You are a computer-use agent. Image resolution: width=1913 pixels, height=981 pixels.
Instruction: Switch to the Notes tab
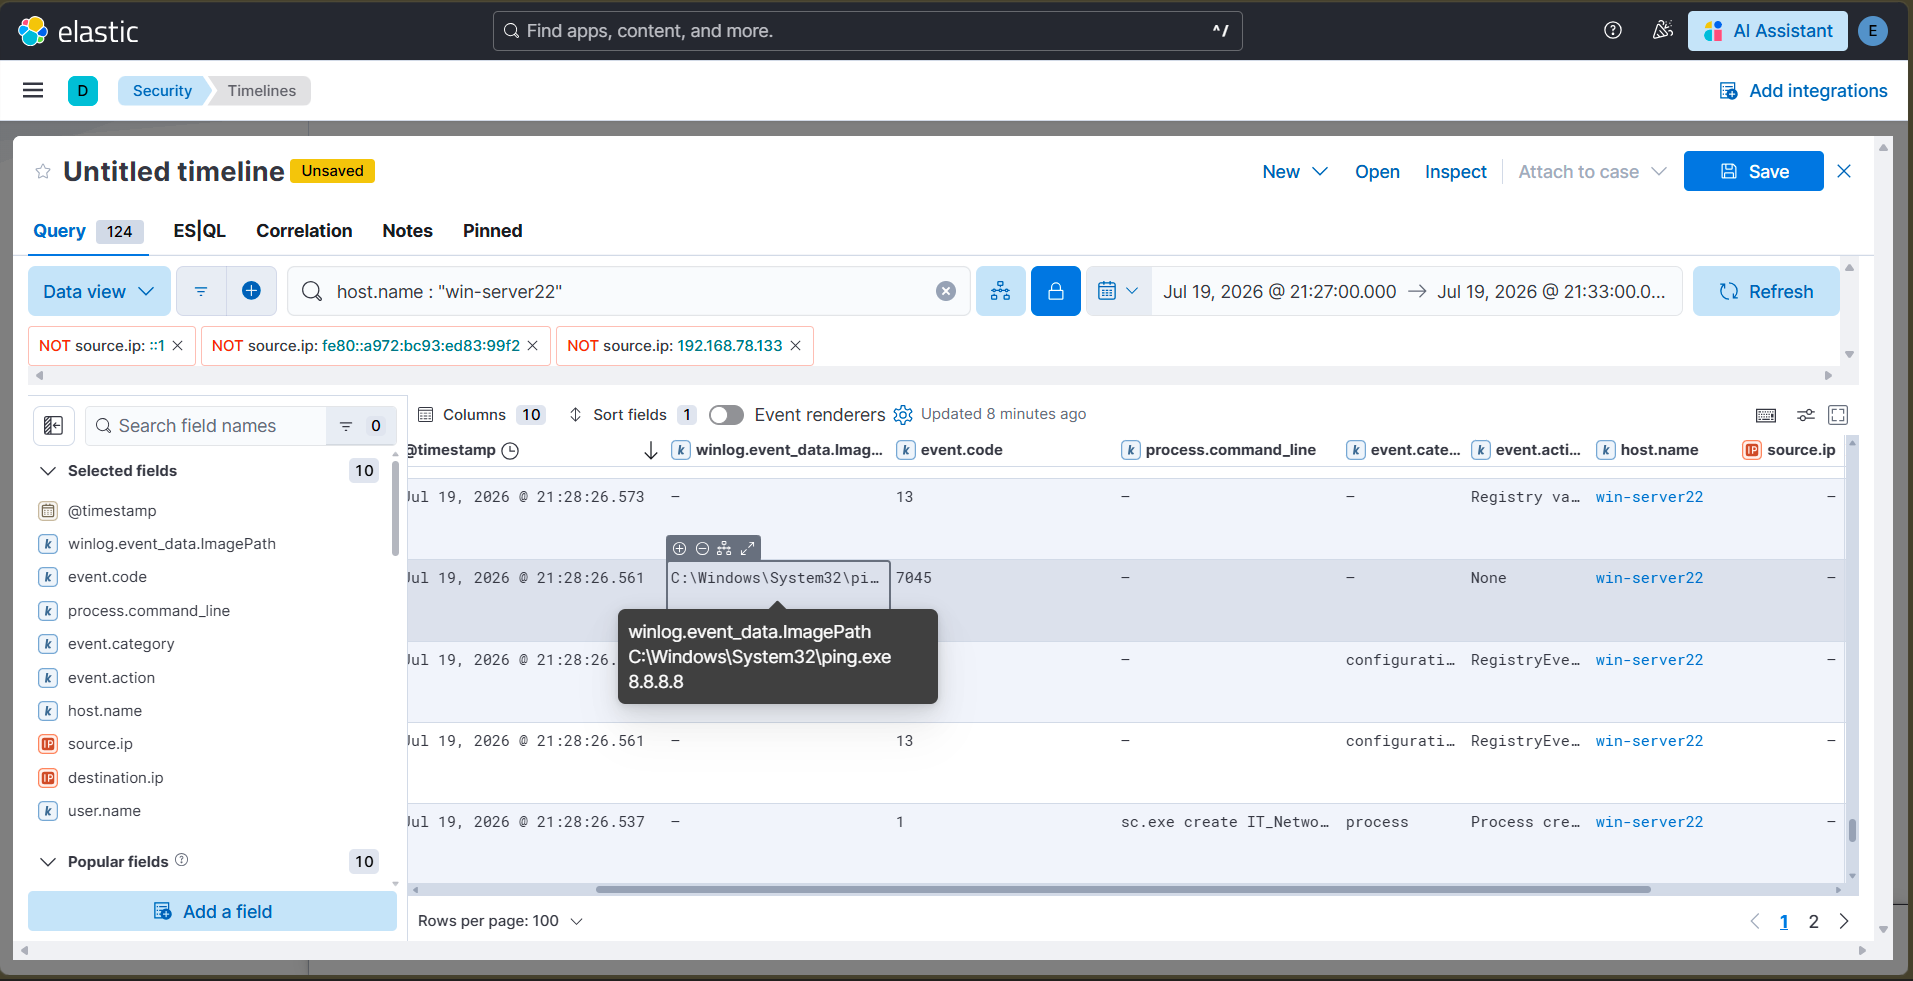pos(407,231)
